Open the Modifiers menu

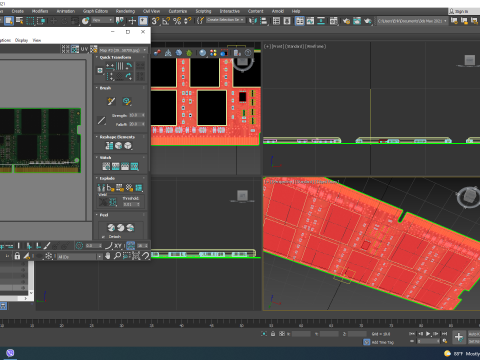pyautogui.click(x=40, y=11)
